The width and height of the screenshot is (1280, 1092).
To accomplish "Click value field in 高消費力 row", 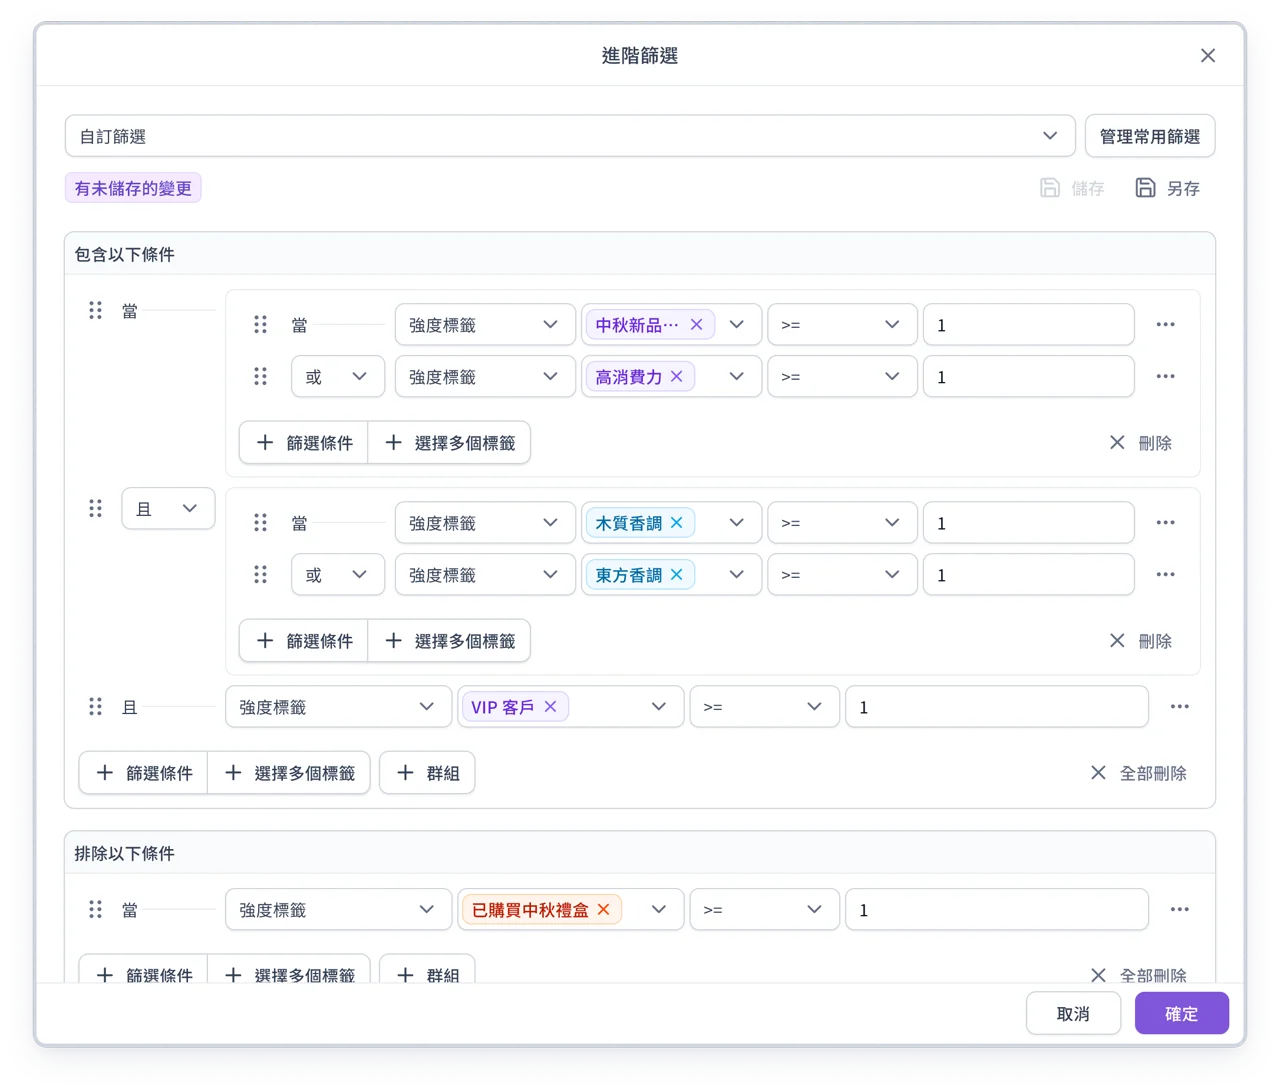I will (x=1029, y=377).
